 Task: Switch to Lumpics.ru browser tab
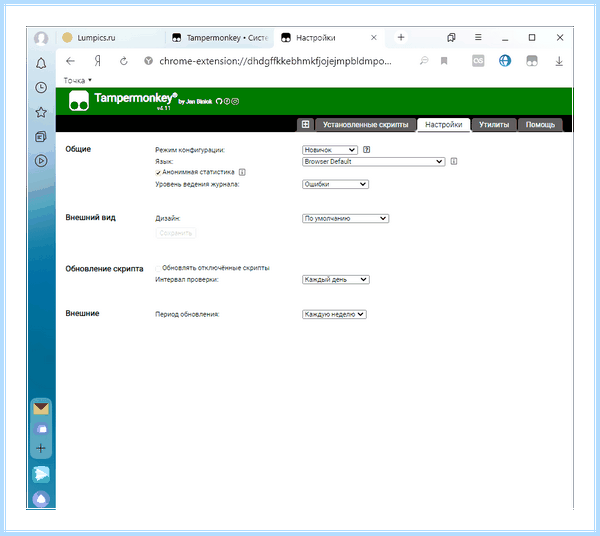111,37
